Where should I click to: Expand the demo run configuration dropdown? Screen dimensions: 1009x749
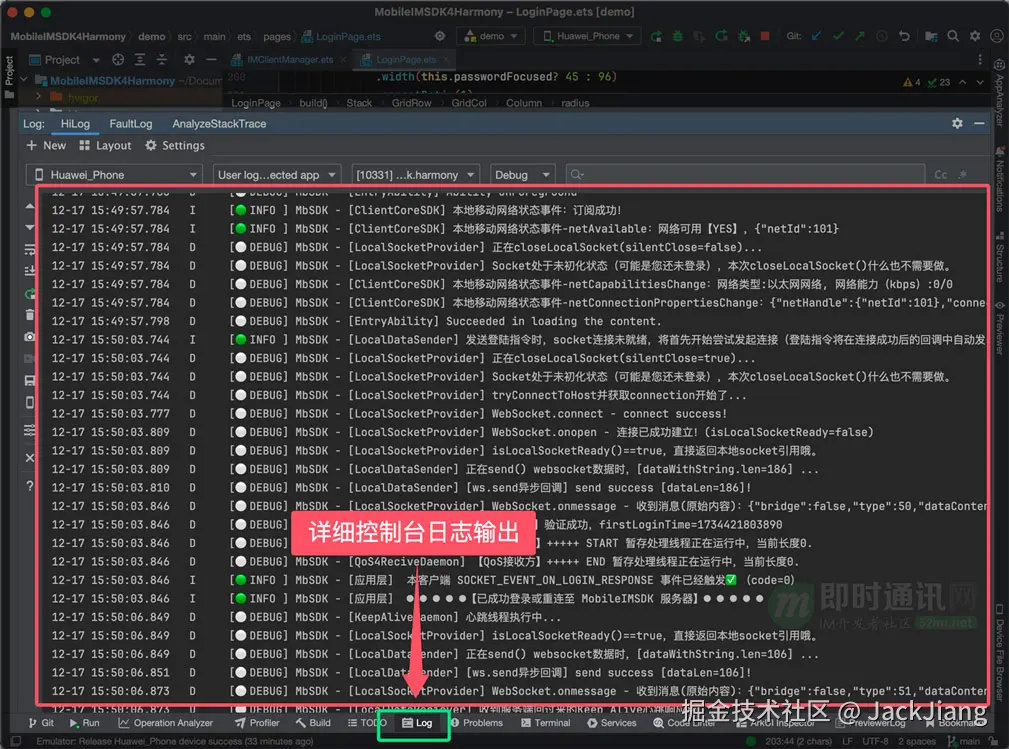(x=492, y=36)
